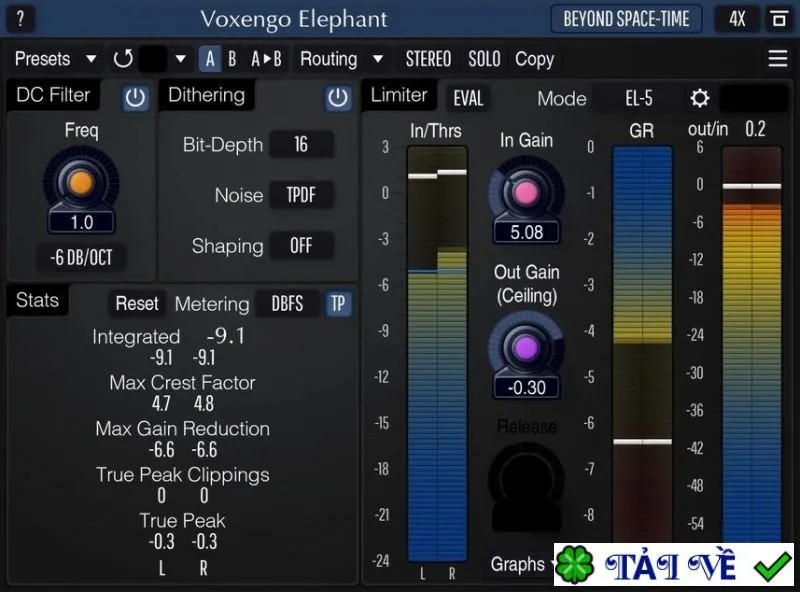Image resolution: width=800 pixels, height=592 pixels.
Task: Change the Bit-Depth value 16
Action: (301, 144)
